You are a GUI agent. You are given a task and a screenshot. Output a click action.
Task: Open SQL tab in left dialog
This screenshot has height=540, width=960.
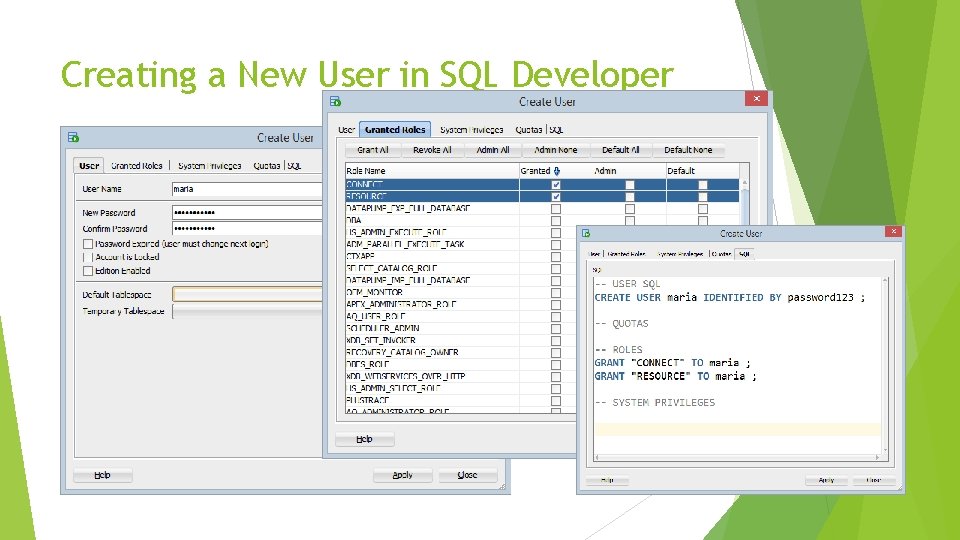(294, 165)
